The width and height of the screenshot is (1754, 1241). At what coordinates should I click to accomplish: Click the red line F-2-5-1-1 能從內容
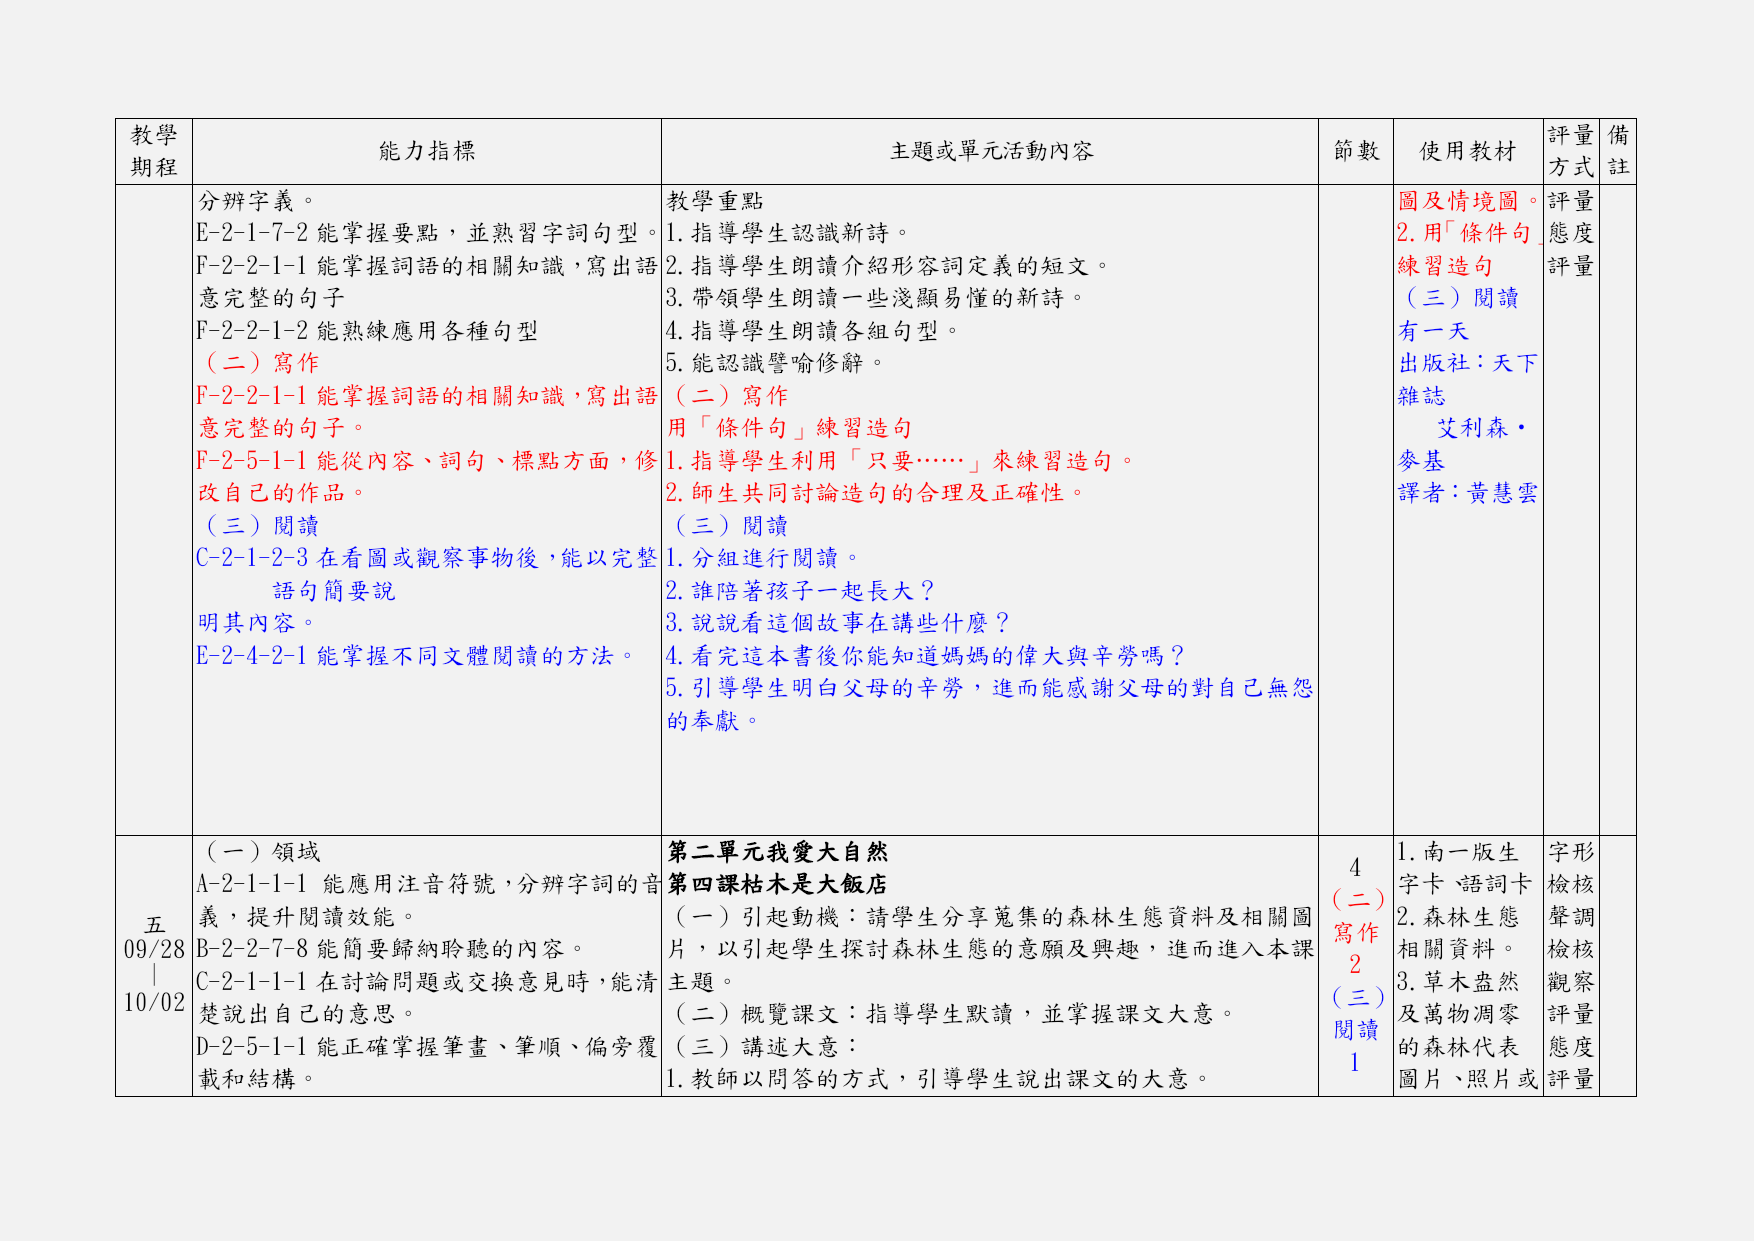point(427,461)
